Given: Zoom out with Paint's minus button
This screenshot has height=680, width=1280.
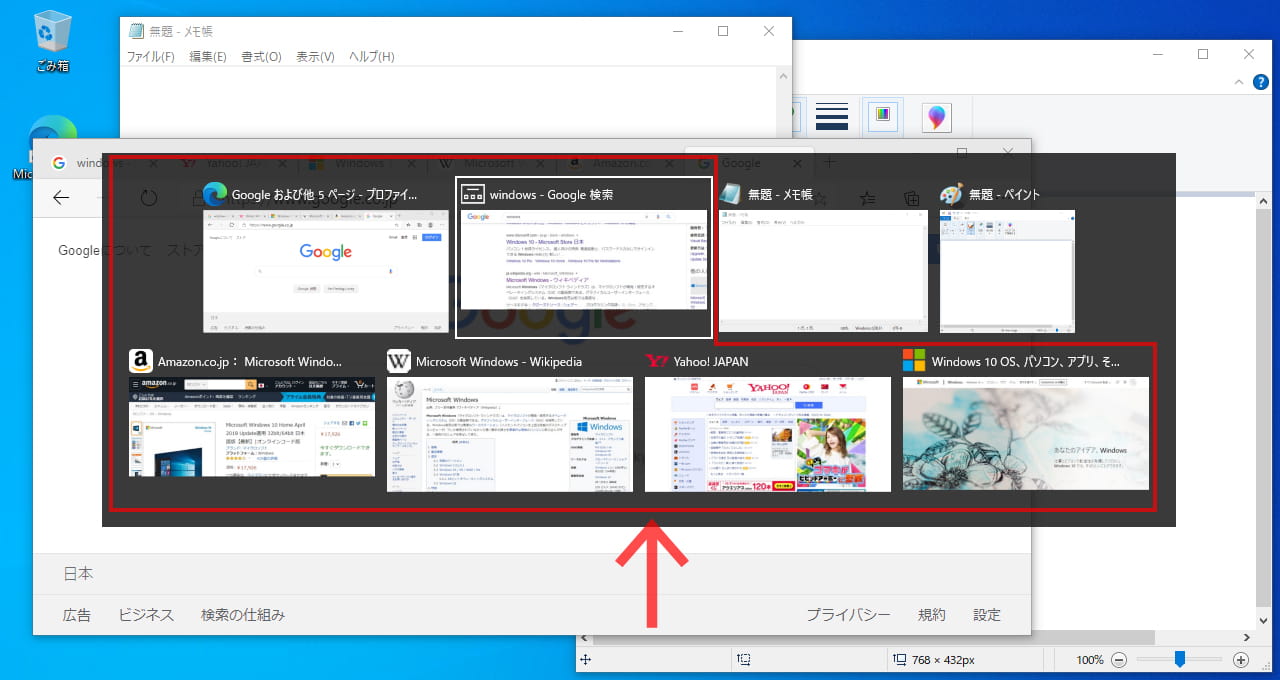Looking at the screenshot, I should click(1119, 660).
